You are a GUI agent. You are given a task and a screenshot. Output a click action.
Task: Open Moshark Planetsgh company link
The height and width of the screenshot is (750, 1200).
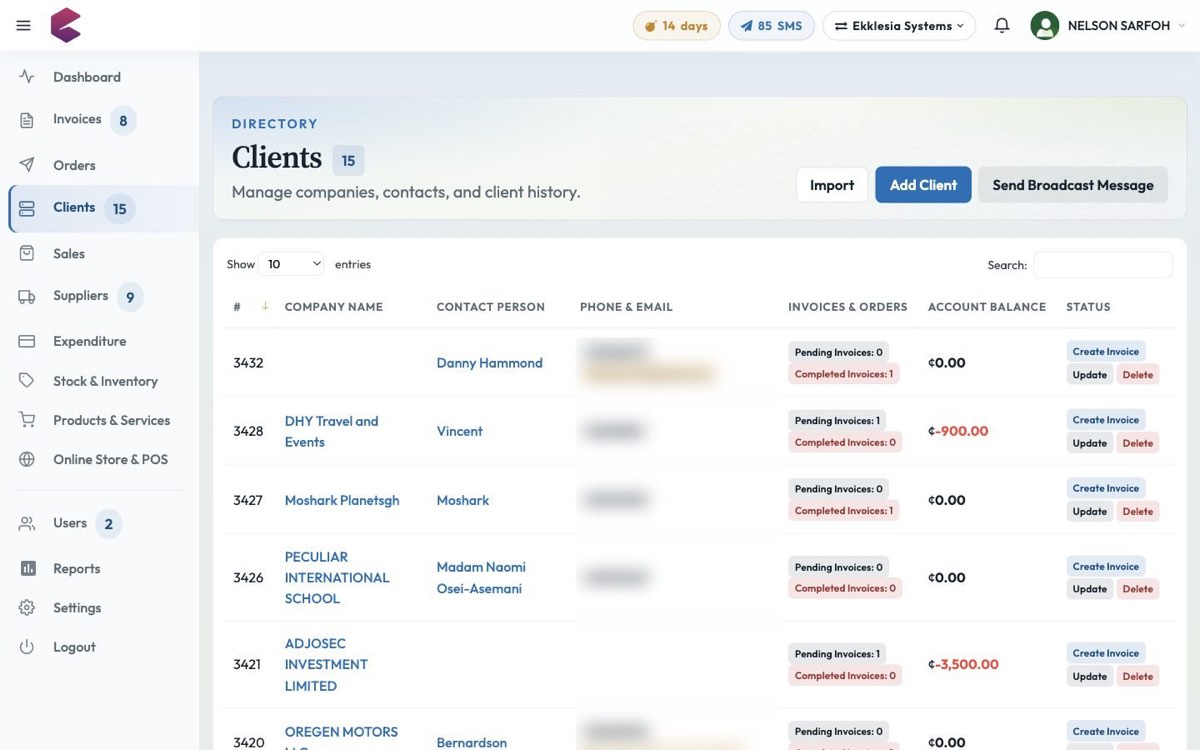[x=342, y=500]
